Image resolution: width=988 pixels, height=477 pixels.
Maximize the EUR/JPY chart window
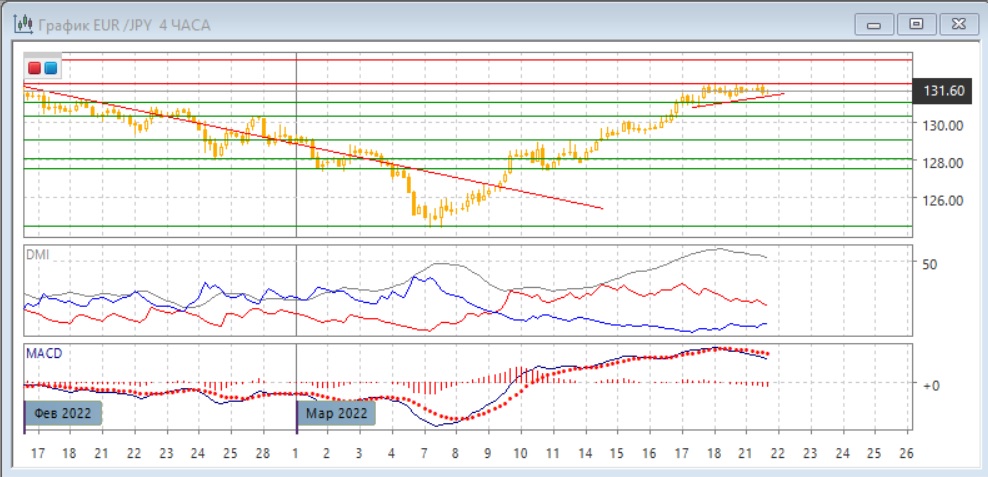click(x=915, y=23)
